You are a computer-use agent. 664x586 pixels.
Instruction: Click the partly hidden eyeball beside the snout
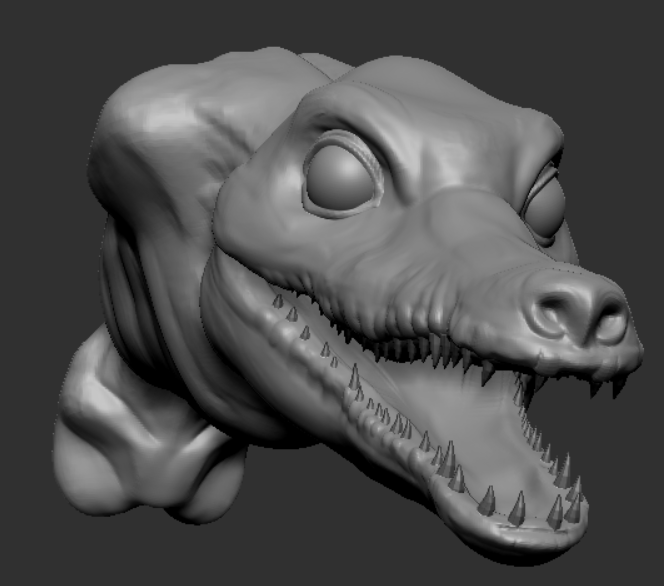tap(545, 207)
